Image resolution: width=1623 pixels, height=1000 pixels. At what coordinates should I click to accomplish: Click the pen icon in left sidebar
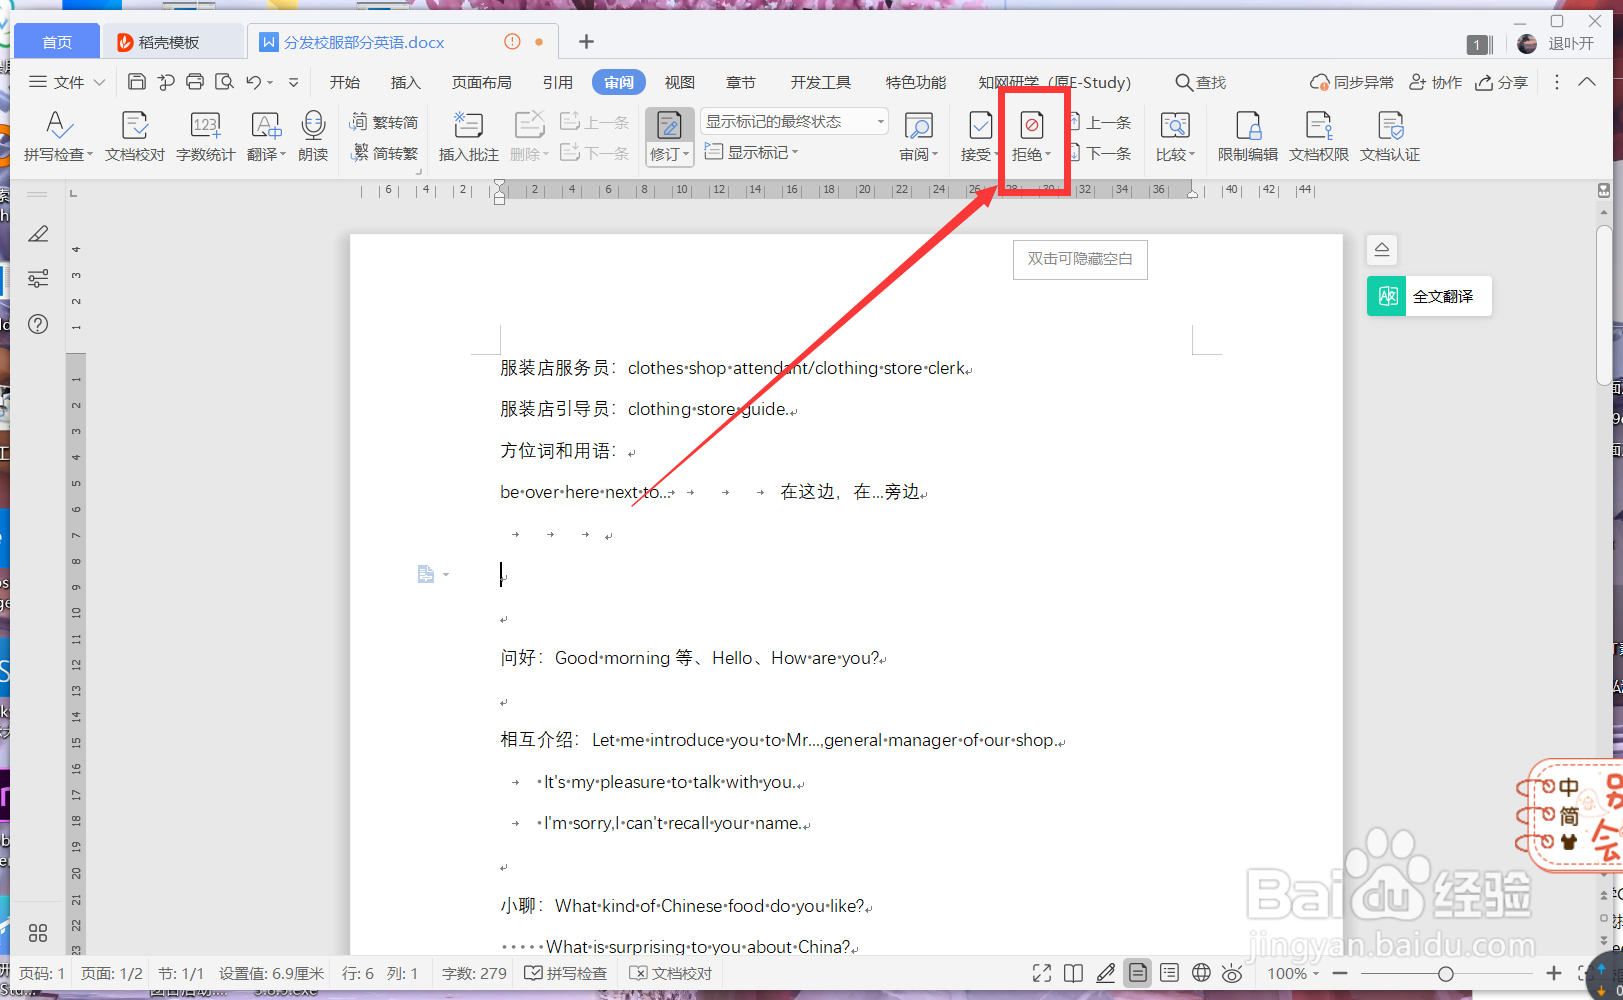point(38,234)
